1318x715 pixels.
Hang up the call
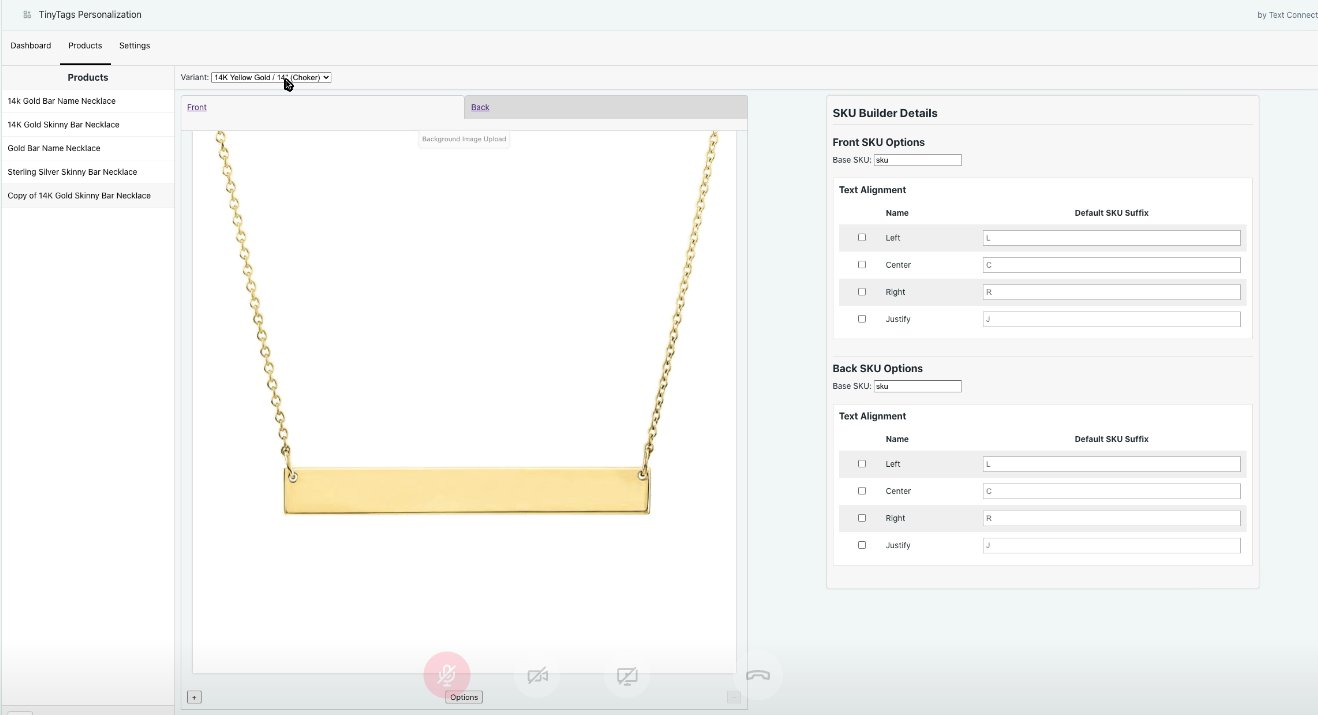[757, 675]
